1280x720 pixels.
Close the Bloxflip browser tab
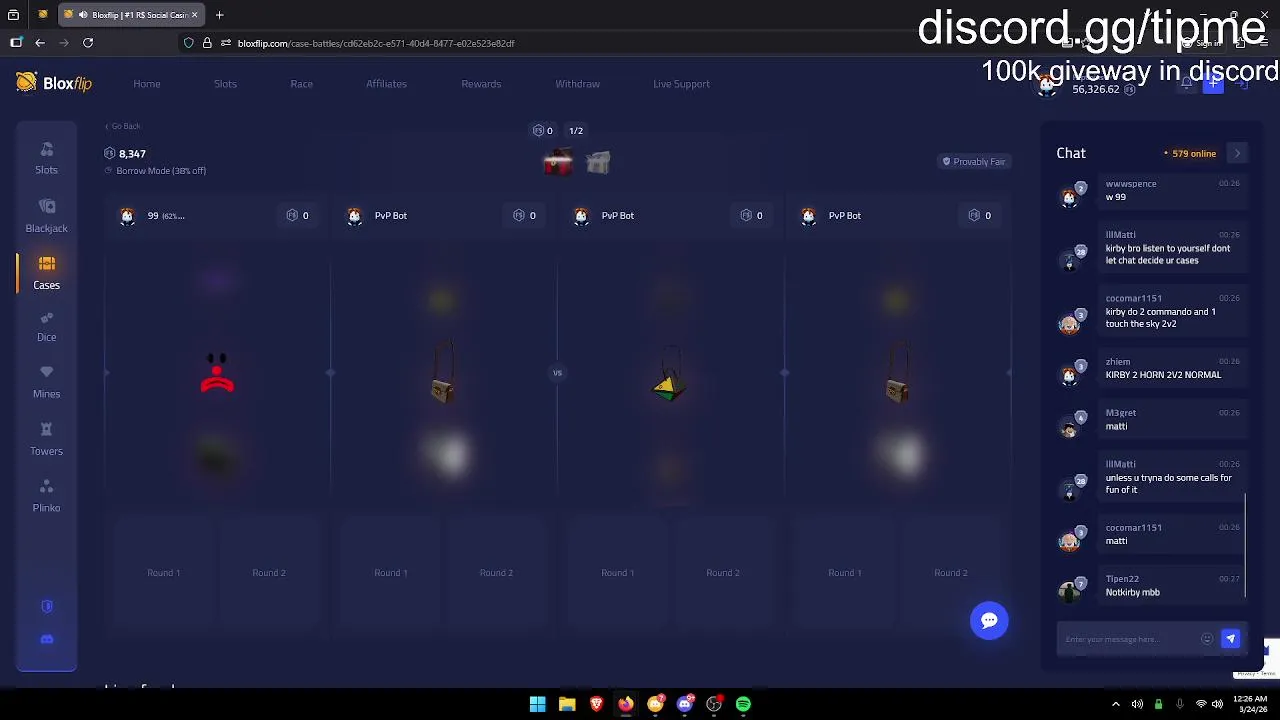click(x=194, y=15)
